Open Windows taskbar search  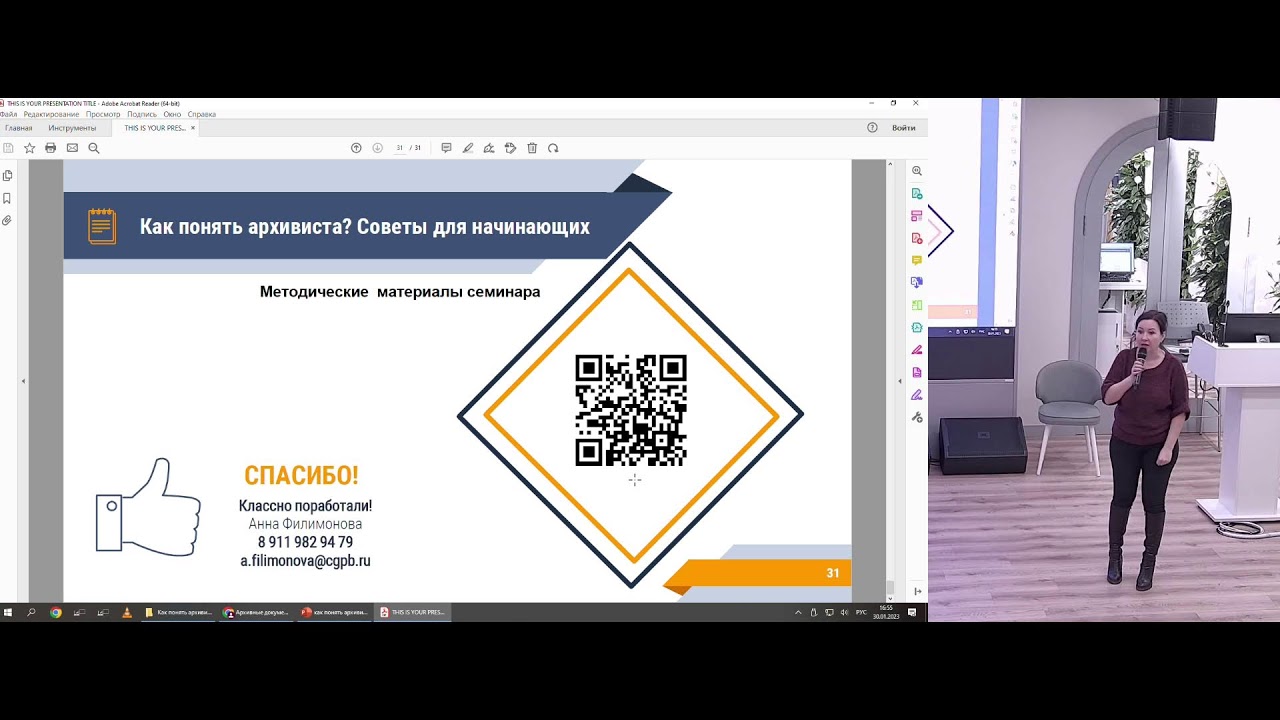[x=31, y=612]
